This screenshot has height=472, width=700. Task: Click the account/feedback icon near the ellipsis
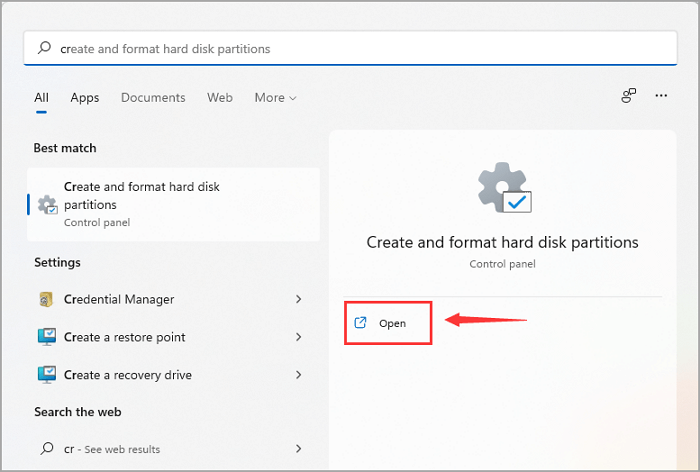[x=629, y=96]
